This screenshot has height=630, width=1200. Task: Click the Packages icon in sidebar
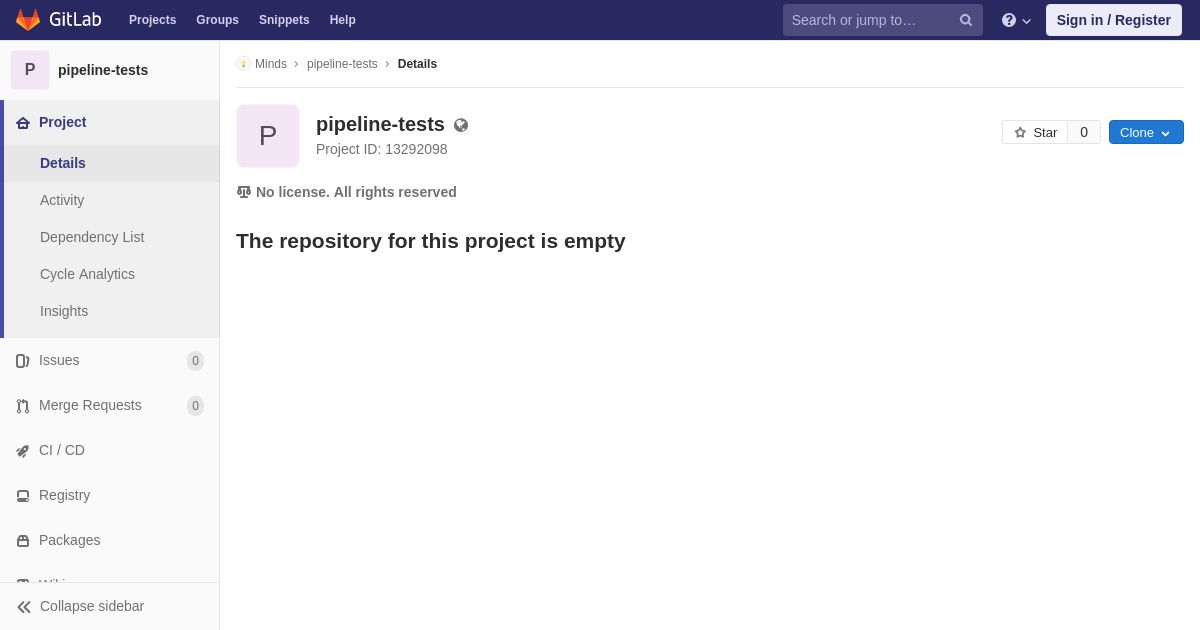23,541
